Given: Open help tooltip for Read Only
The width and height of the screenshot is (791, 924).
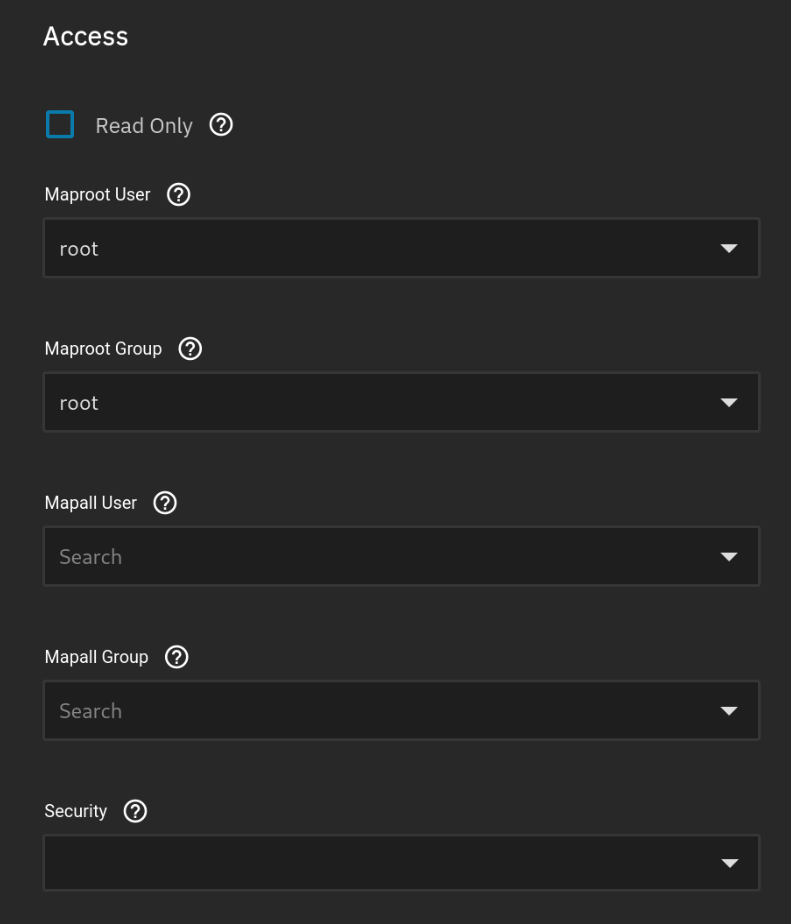Looking at the screenshot, I should click(x=221, y=125).
